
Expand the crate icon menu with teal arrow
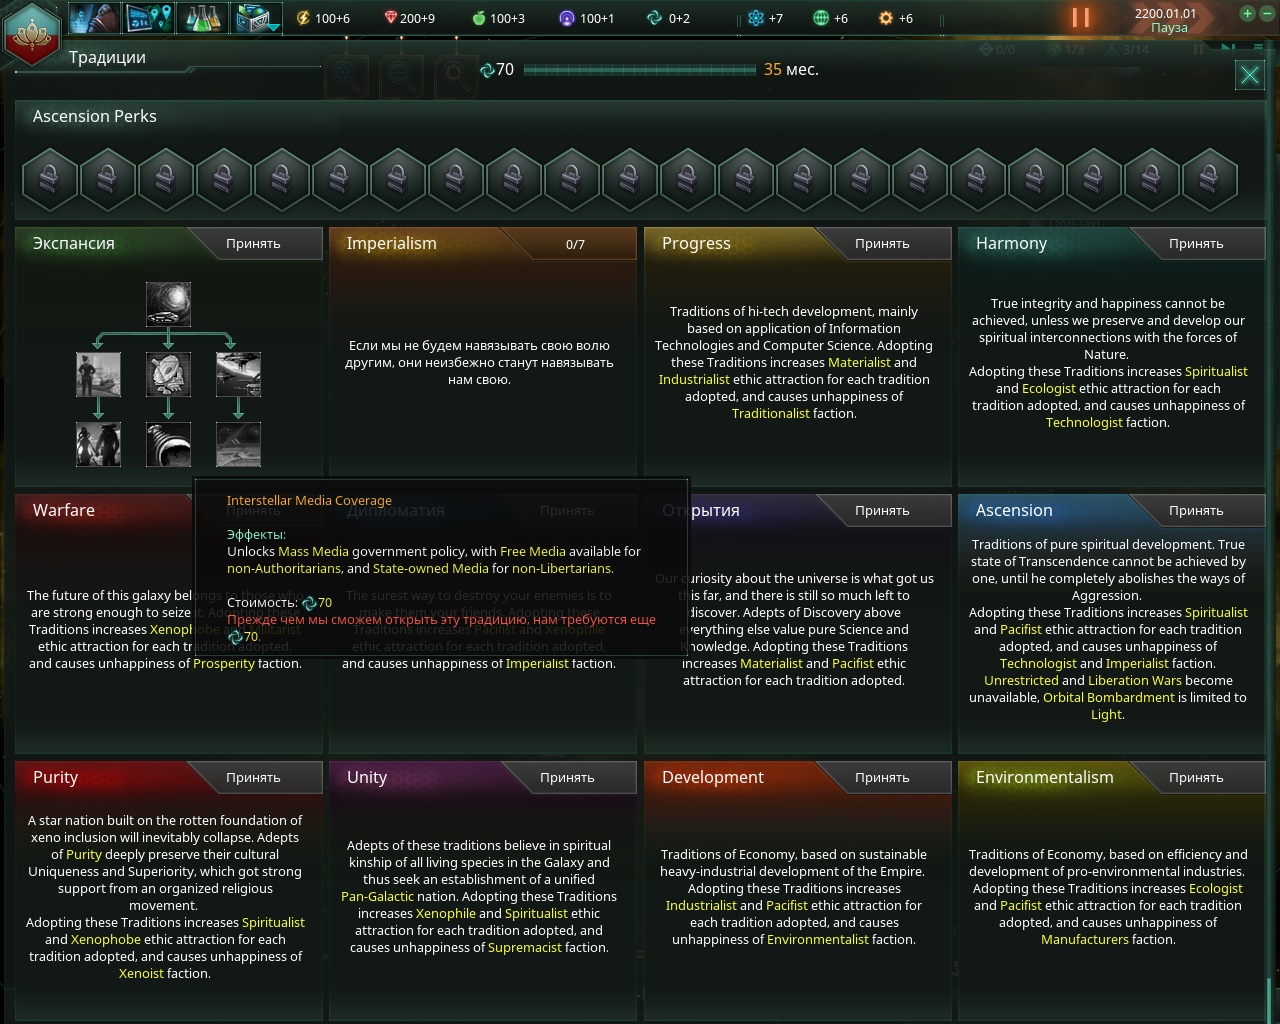[x=257, y=18]
